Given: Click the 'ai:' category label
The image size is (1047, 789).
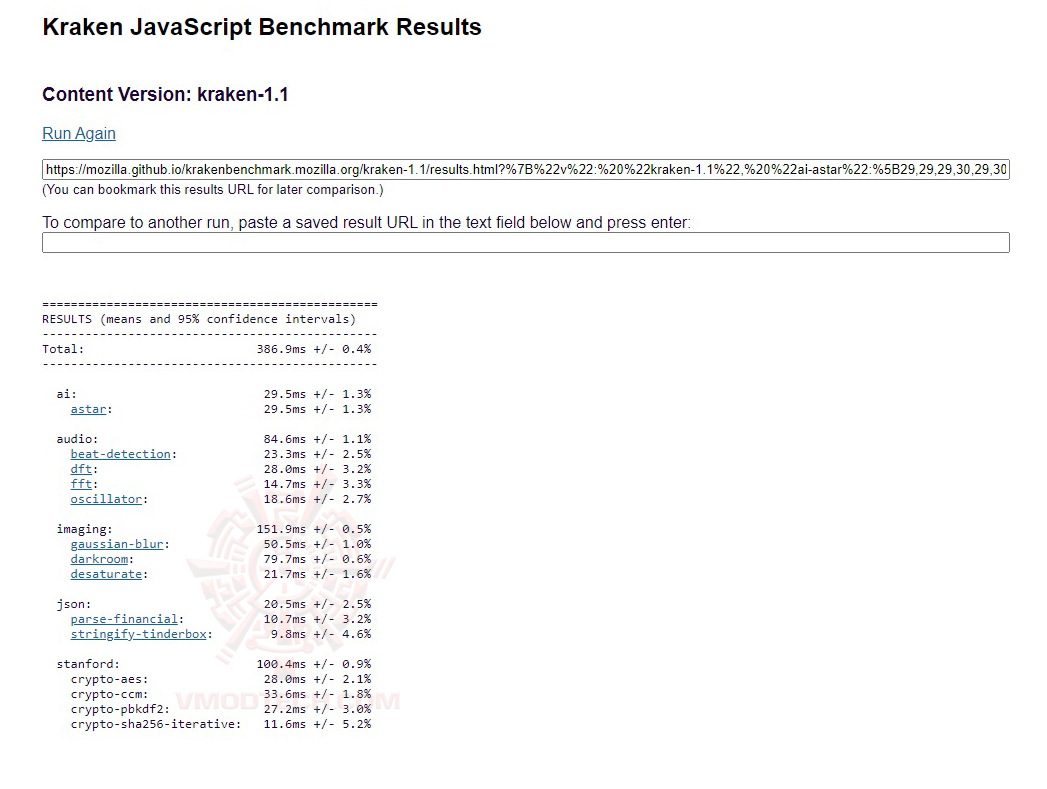Looking at the screenshot, I should point(67,394).
